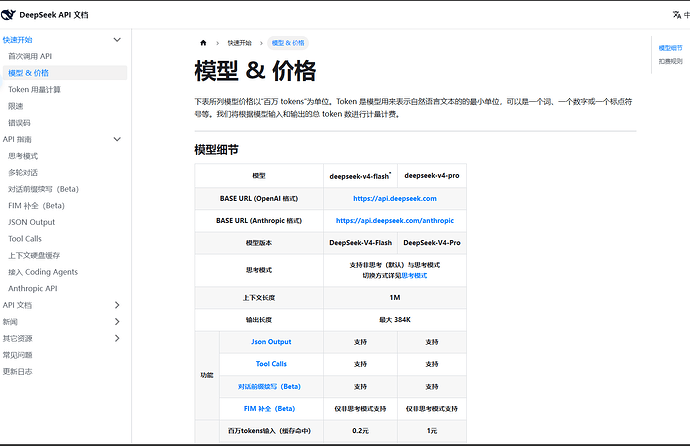690x446 pixels.
Task: Click the 上下文长度 row label
Action: [259, 298]
